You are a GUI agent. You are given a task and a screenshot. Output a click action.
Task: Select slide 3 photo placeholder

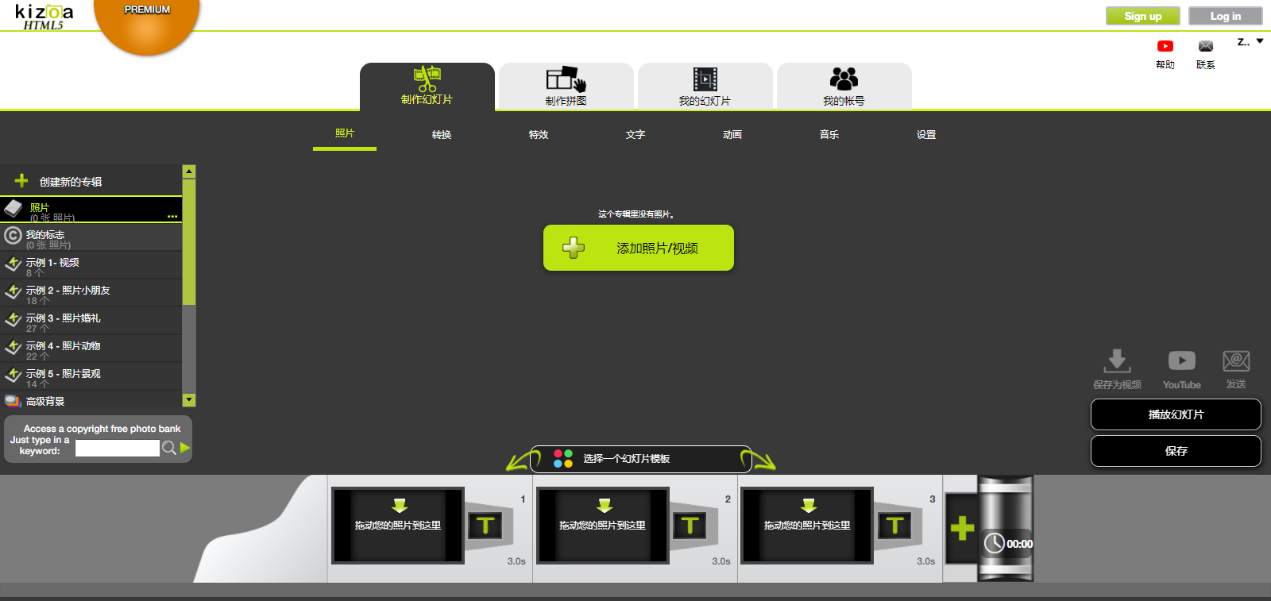[807, 525]
